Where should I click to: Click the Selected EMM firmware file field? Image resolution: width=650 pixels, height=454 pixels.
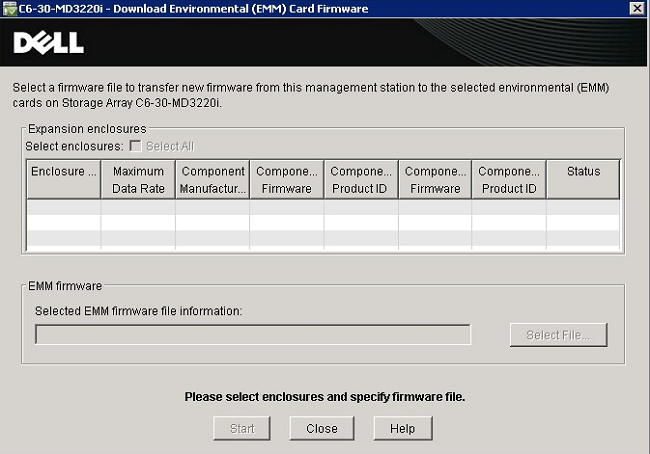point(253,335)
